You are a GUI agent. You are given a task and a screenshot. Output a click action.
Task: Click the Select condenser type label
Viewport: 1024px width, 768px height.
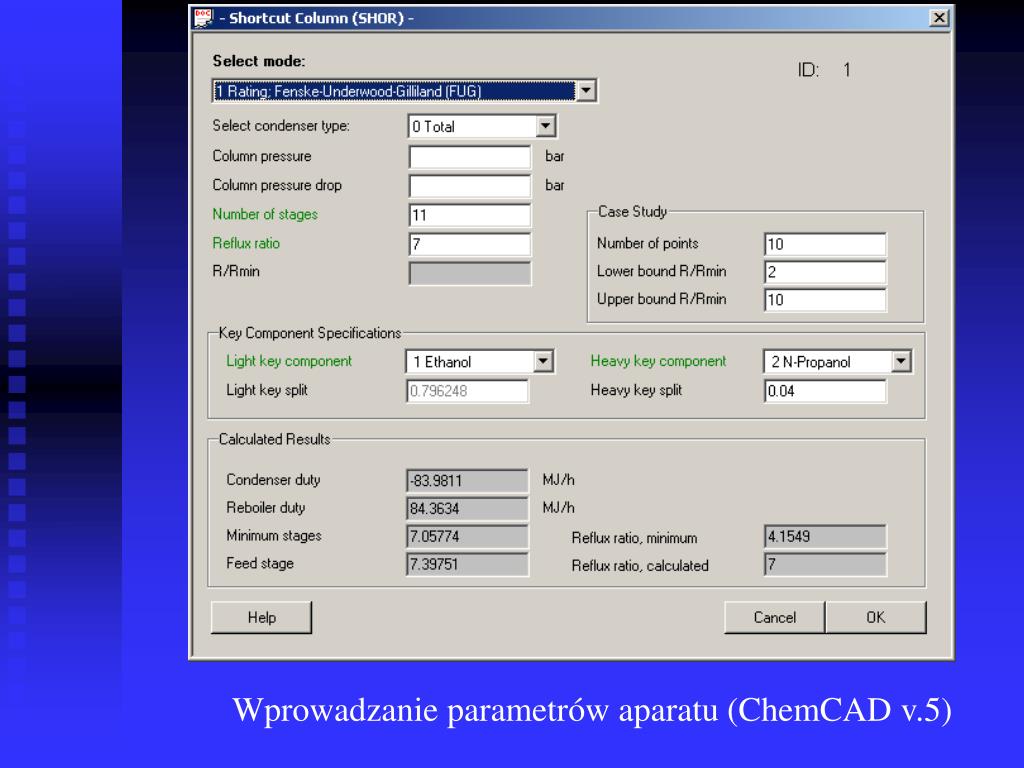[281, 126]
